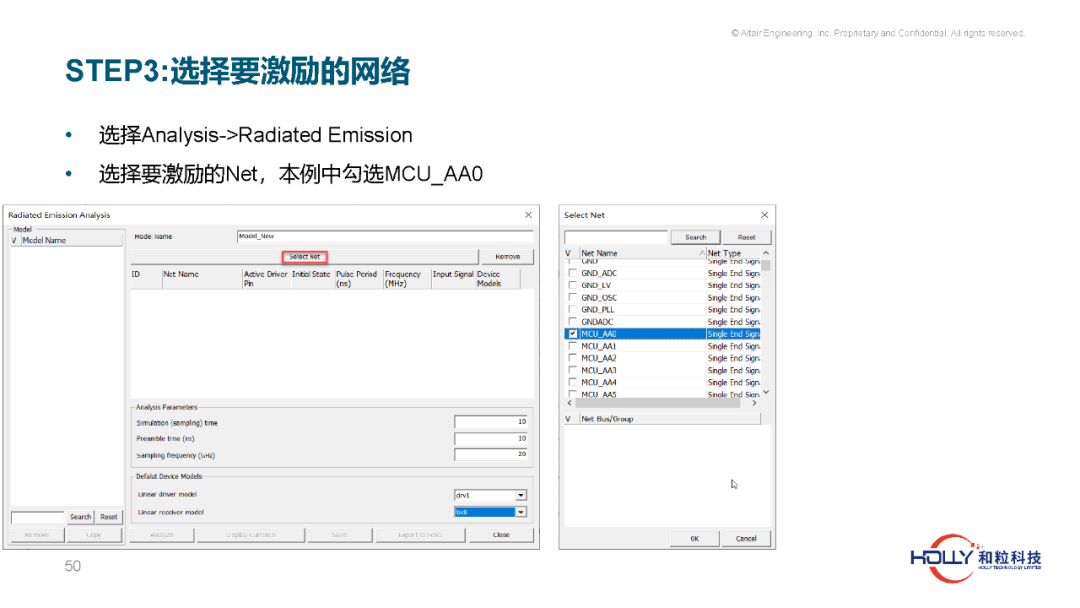Click the Select Net button
The height and width of the screenshot is (608, 1080).
click(x=304, y=257)
